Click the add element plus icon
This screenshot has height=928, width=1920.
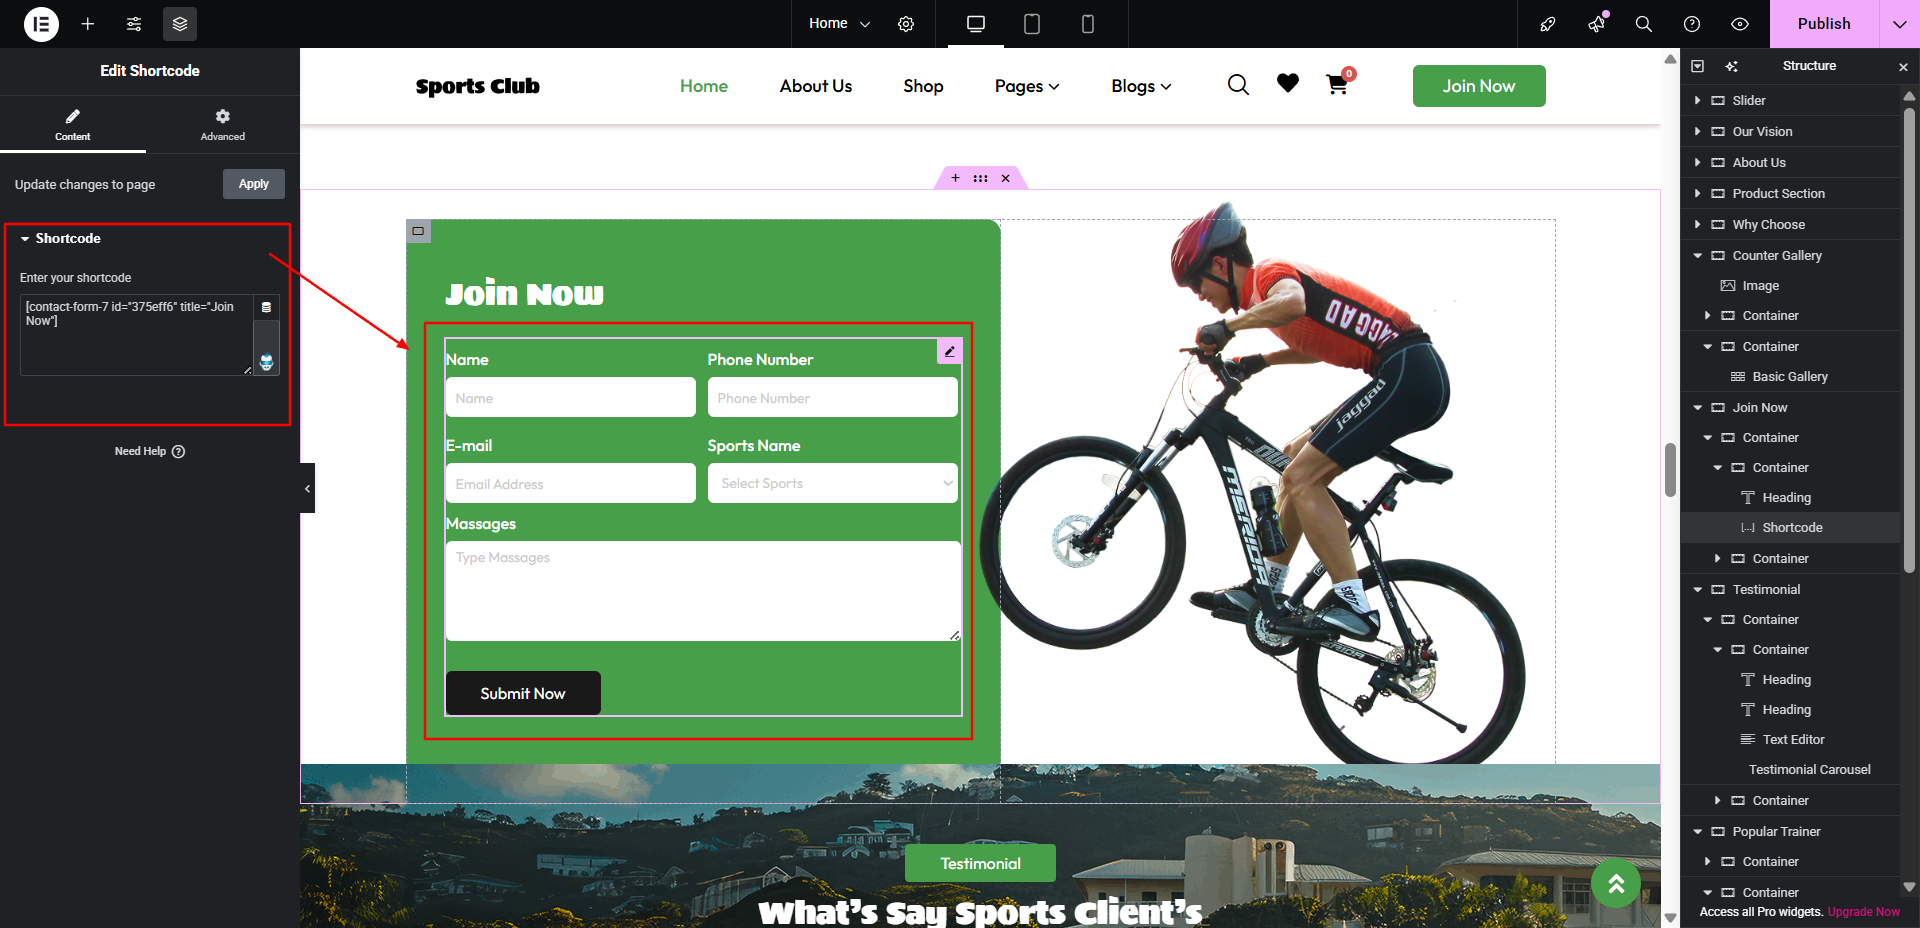[88, 24]
